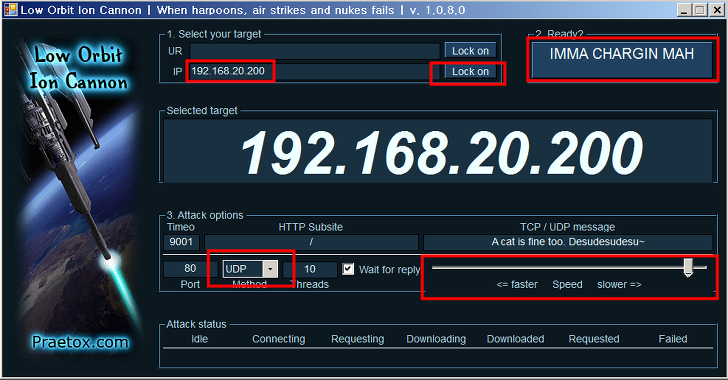Maximize the Low Orbit Ion Cannon window
Screen dimensions: 728x380
(700, 10)
